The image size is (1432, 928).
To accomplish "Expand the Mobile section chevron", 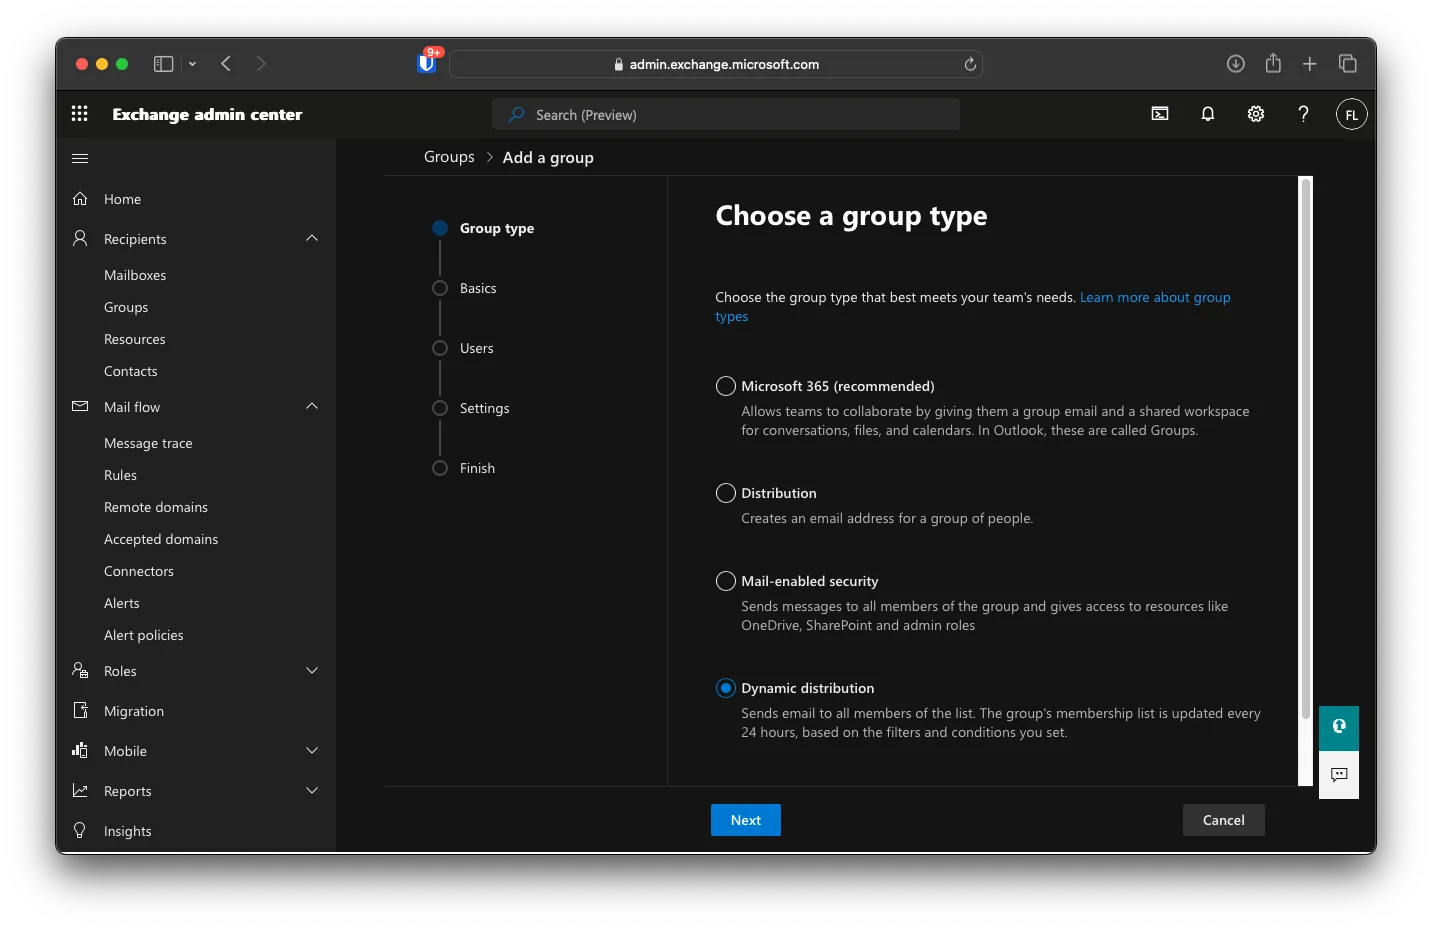I will point(312,750).
